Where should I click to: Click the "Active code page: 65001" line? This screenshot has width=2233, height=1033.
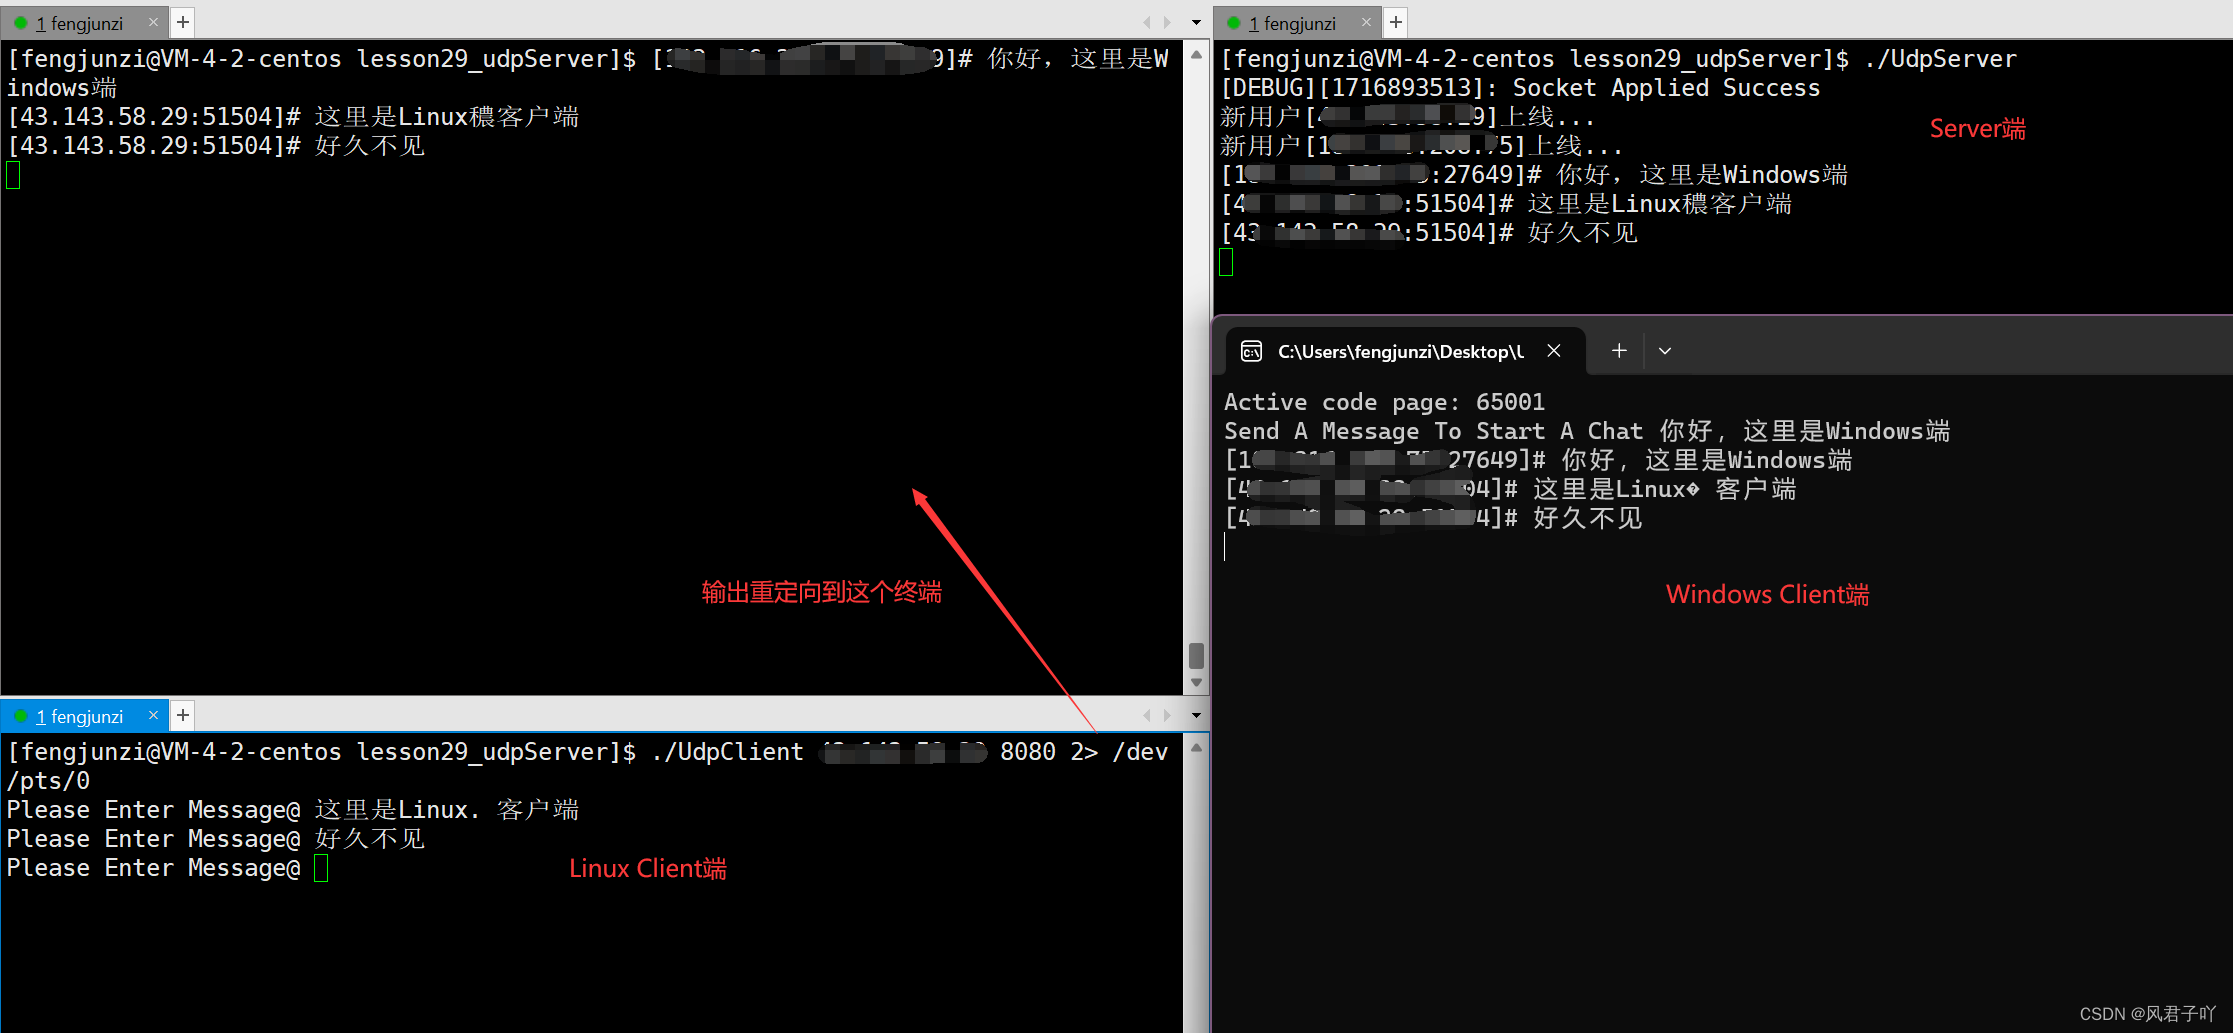pos(1384,402)
